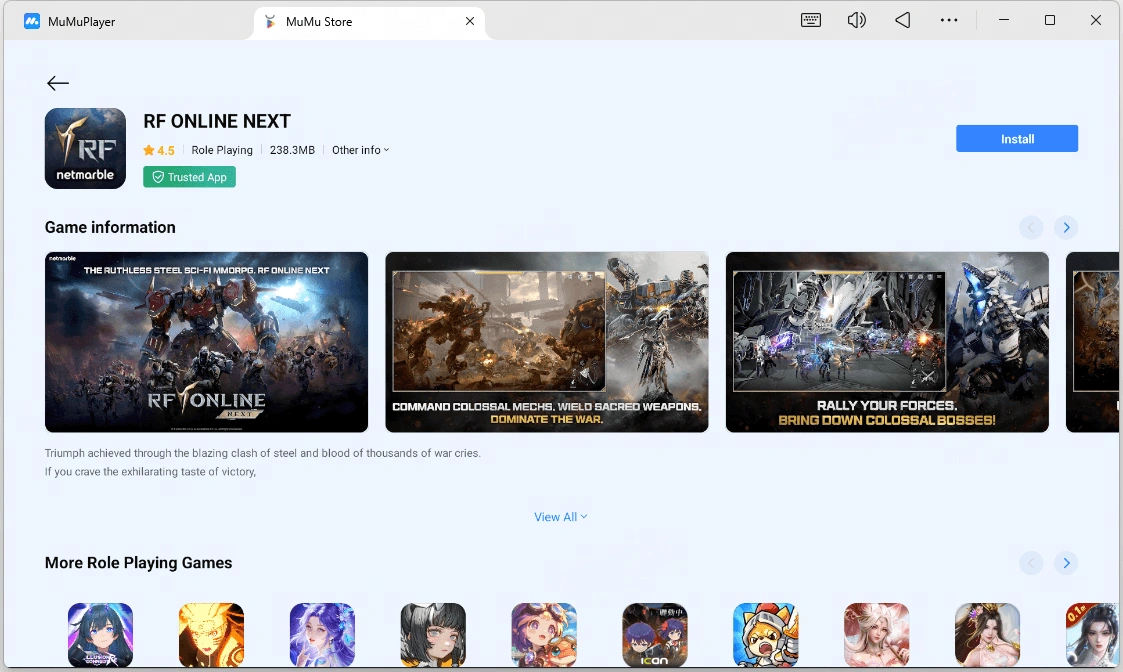Open the armored shiba dog game icon
Viewport: 1123px width, 672px height.
(766, 635)
